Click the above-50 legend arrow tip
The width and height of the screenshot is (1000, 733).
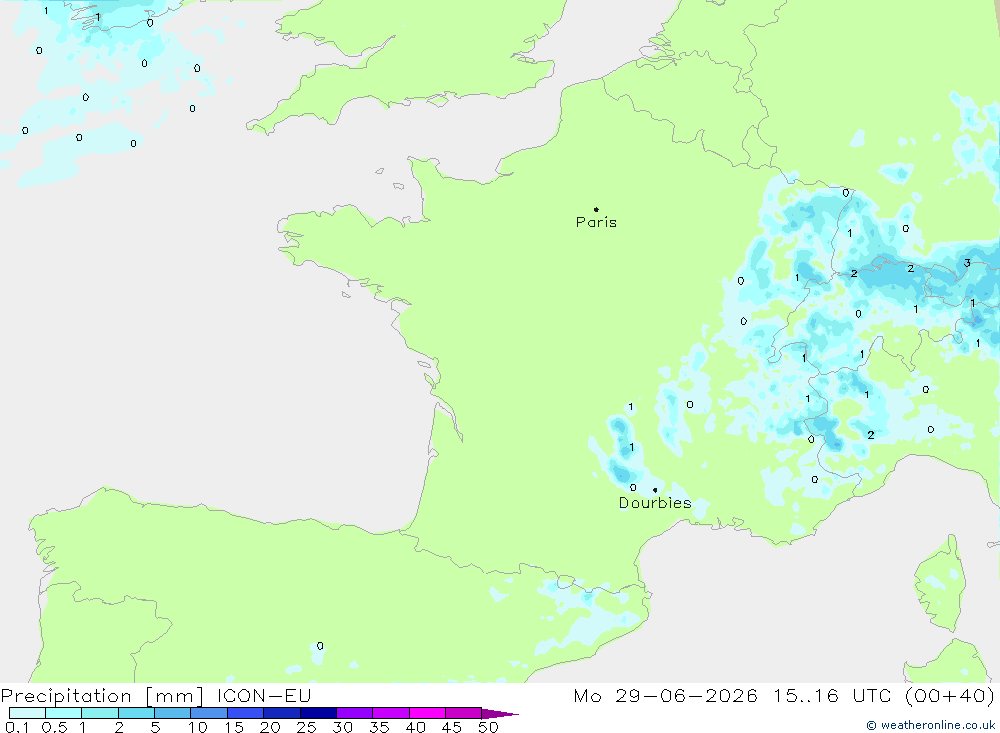[x=500, y=713]
